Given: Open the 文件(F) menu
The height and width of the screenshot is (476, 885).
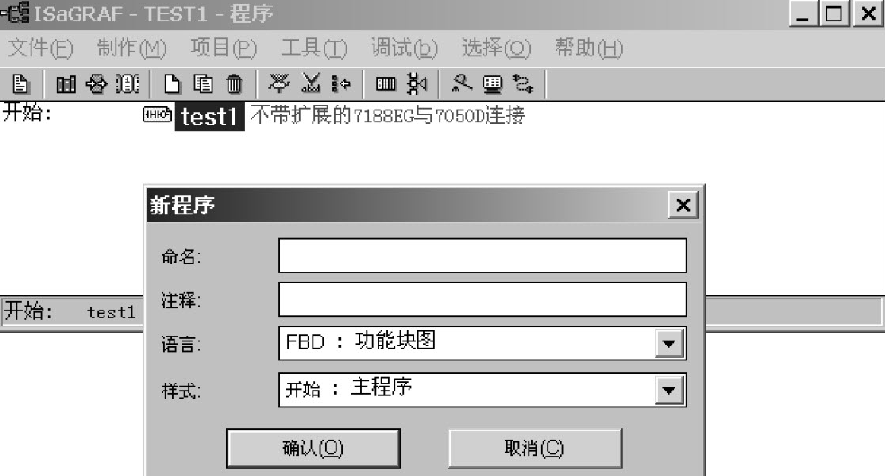Looking at the screenshot, I should coord(41,48).
